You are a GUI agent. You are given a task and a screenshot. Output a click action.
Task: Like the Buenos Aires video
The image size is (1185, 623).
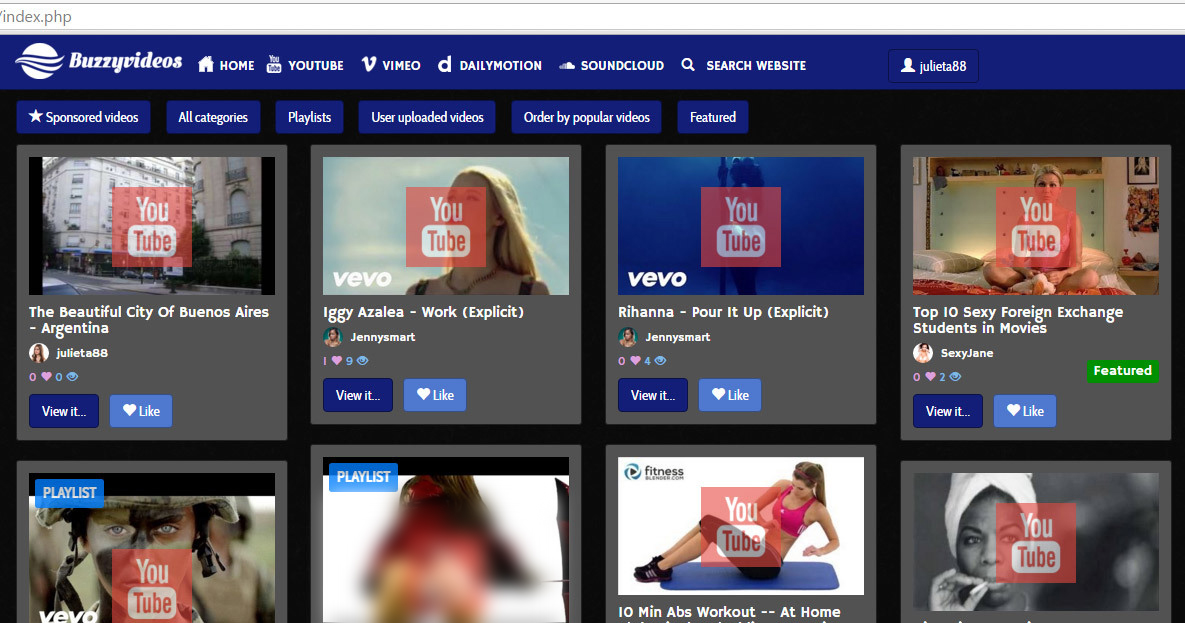tap(141, 411)
